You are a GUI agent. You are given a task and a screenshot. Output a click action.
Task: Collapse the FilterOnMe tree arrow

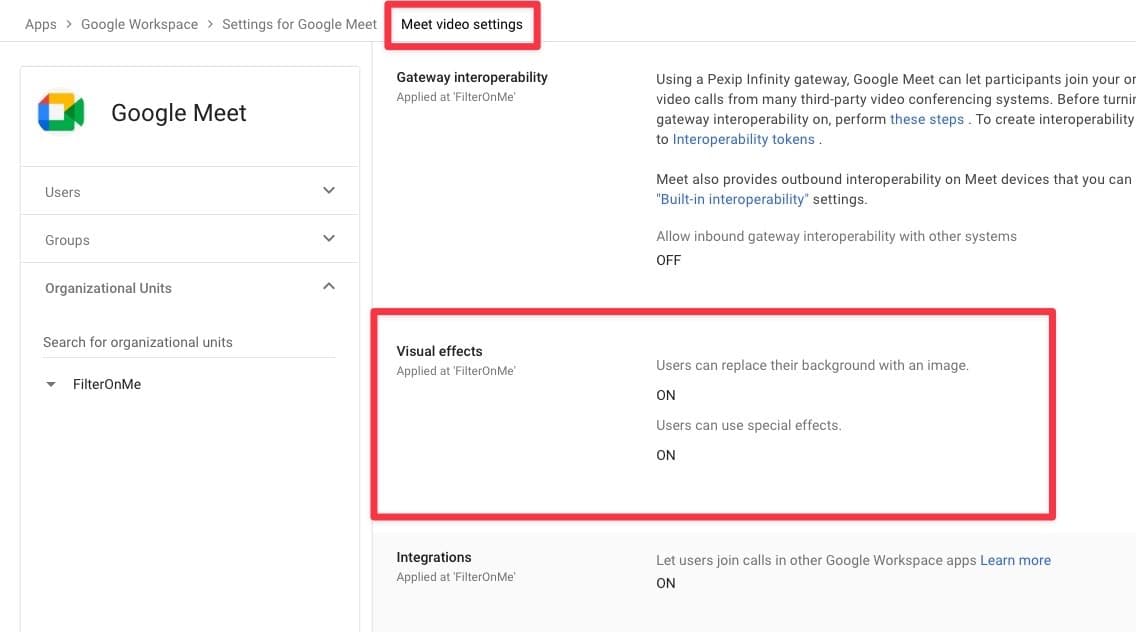tap(51, 384)
